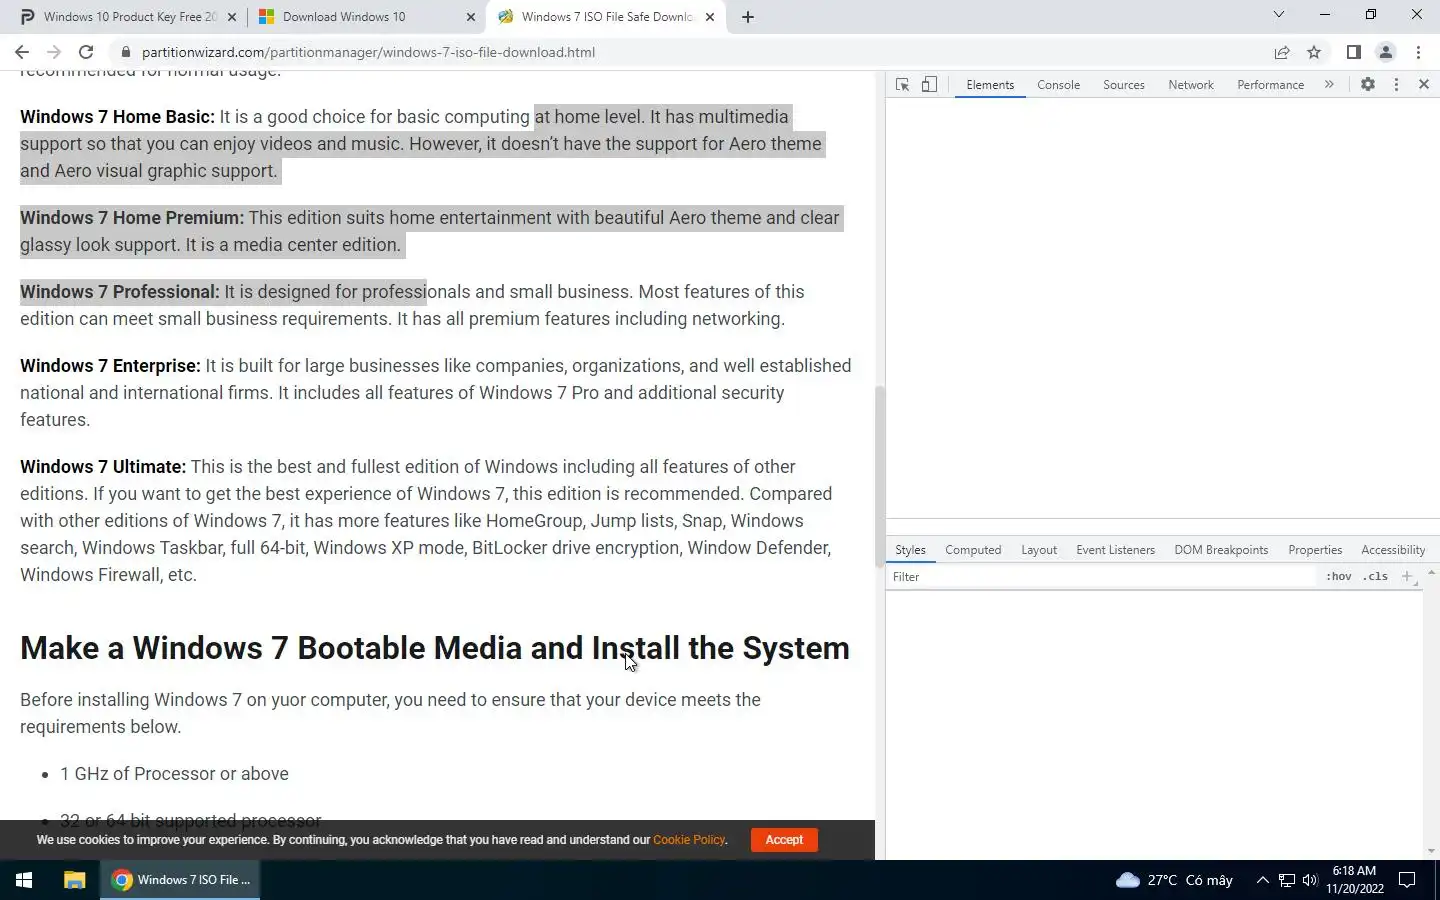Click the 'Windows 7 Enterprise:' bold text
The width and height of the screenshot is (1440, 900).
click(110, 366)
